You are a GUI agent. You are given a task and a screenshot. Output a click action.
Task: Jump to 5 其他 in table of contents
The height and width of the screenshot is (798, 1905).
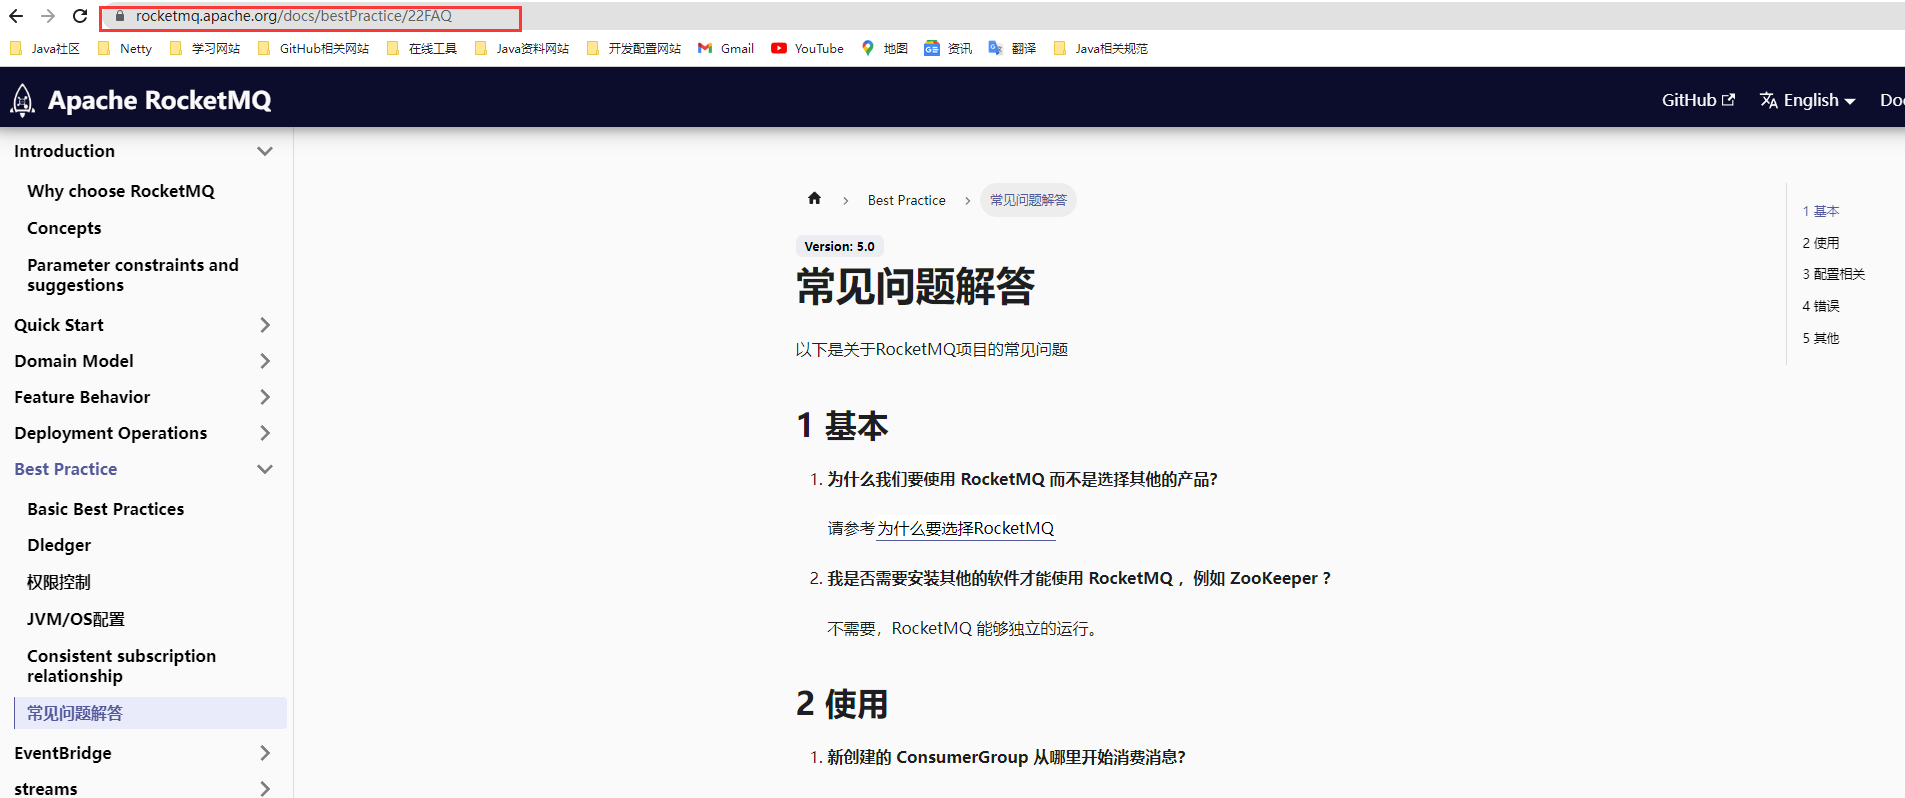pos(1821,338)
